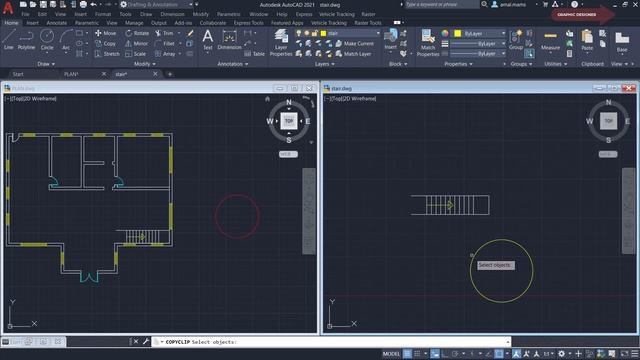Toggle drawing grid display in status bar
This screenshot has width=640, height=360.
[x=407, y=354]
